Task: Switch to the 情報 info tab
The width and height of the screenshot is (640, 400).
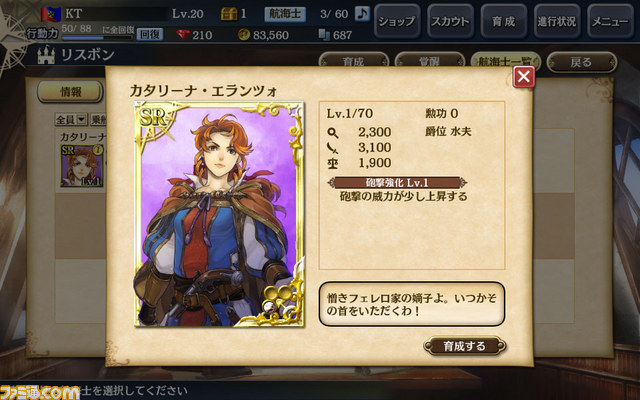Action: (x=70, y=91)
